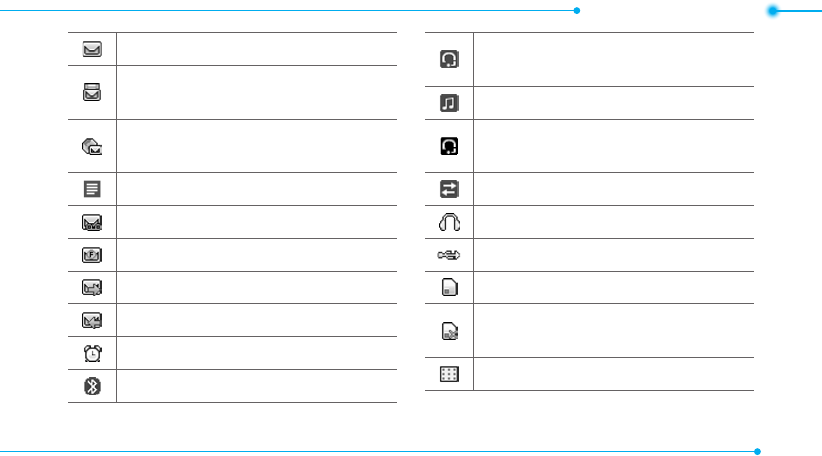Select the envelope with letter F icon
822x456 pixels.
92,255
